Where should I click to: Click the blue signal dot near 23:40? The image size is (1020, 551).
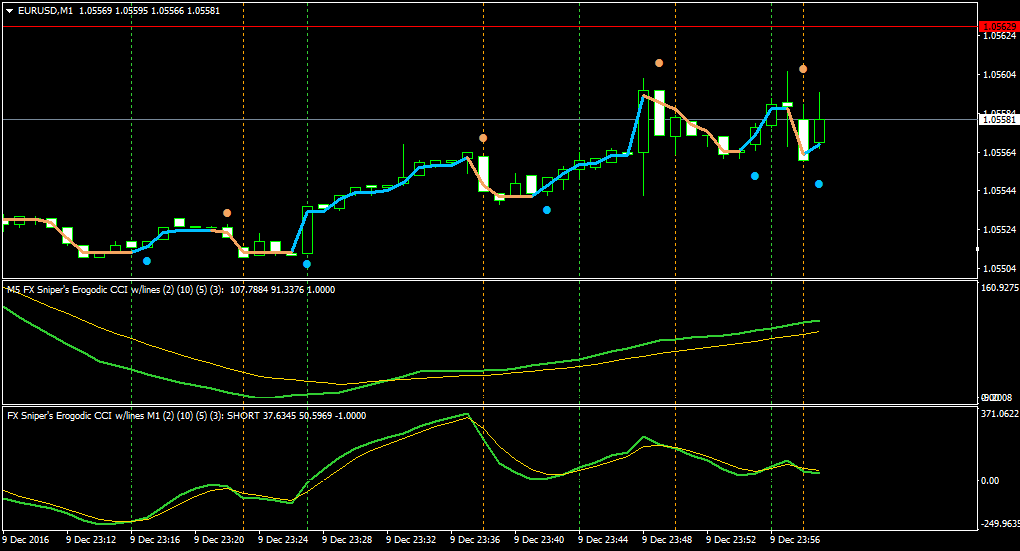(547, 209)
